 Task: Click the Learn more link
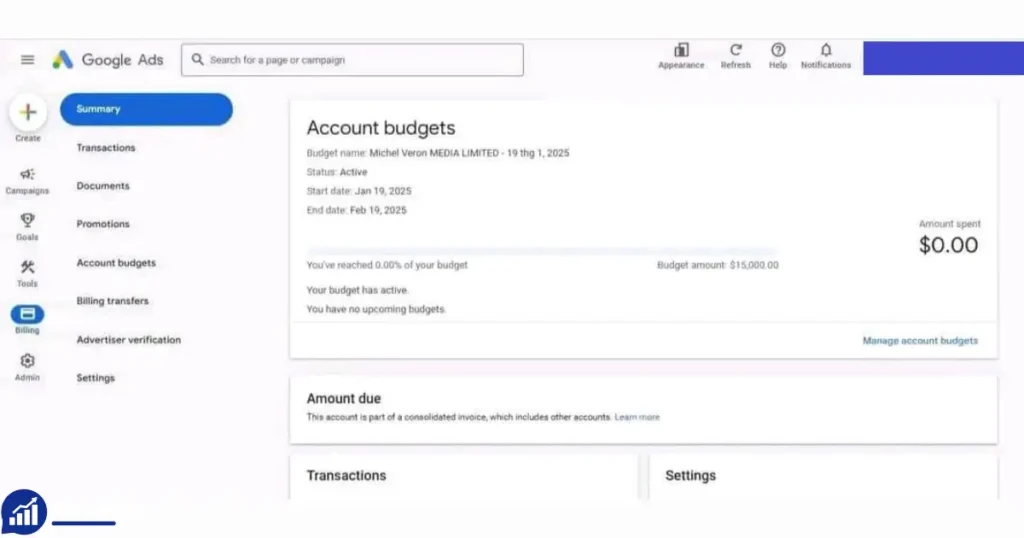pyautogui.click(x=637, y=417)
